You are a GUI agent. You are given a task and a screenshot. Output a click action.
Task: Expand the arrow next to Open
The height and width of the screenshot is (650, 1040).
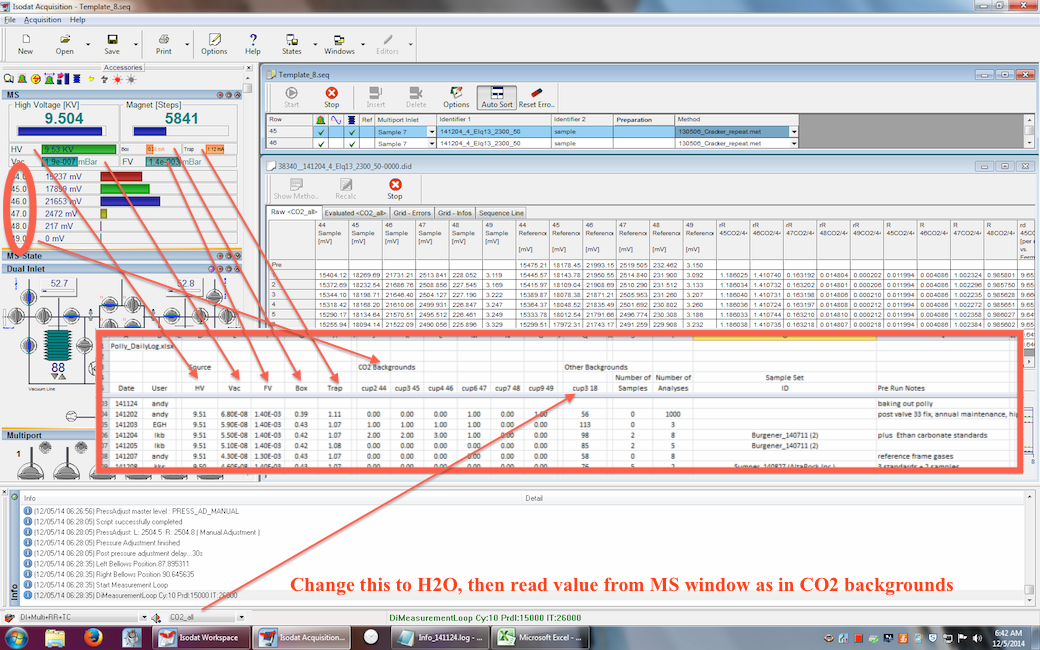point(88,44)
